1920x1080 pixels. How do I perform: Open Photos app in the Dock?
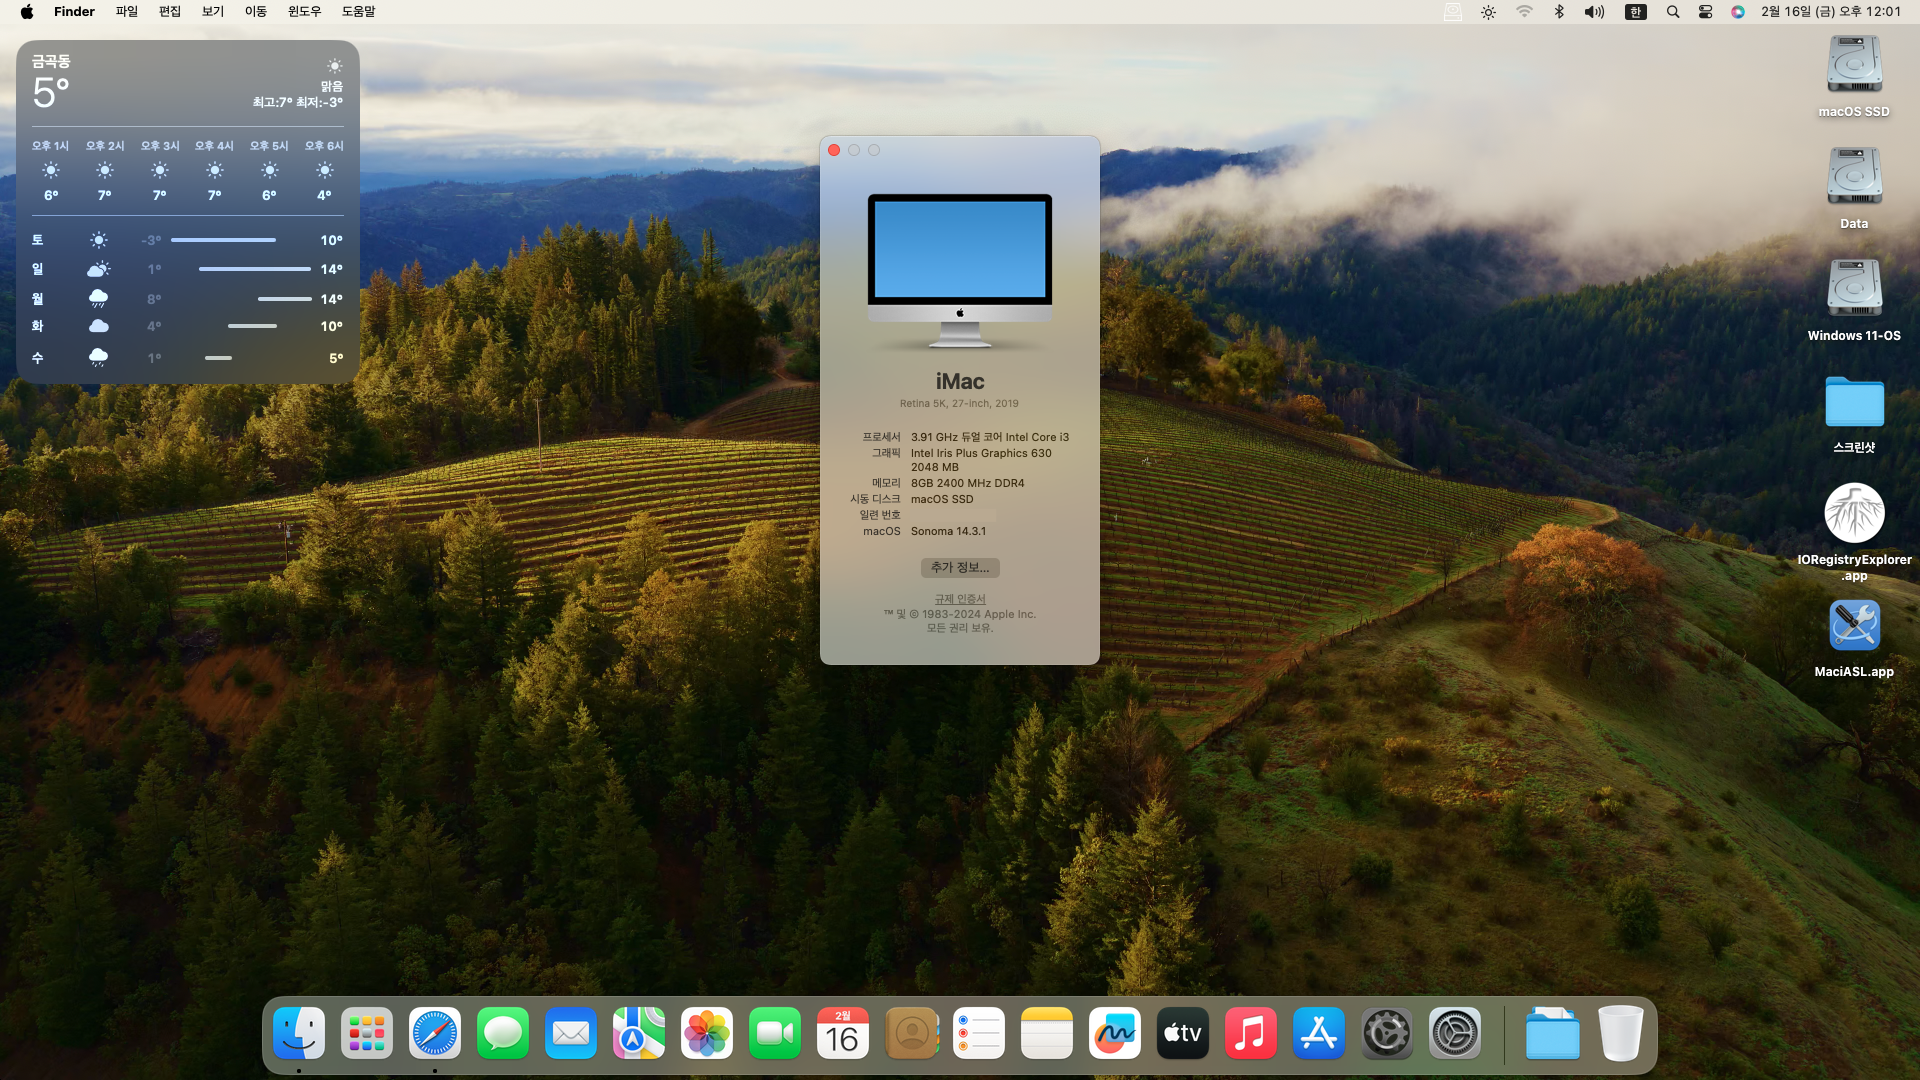[707, 1033]
